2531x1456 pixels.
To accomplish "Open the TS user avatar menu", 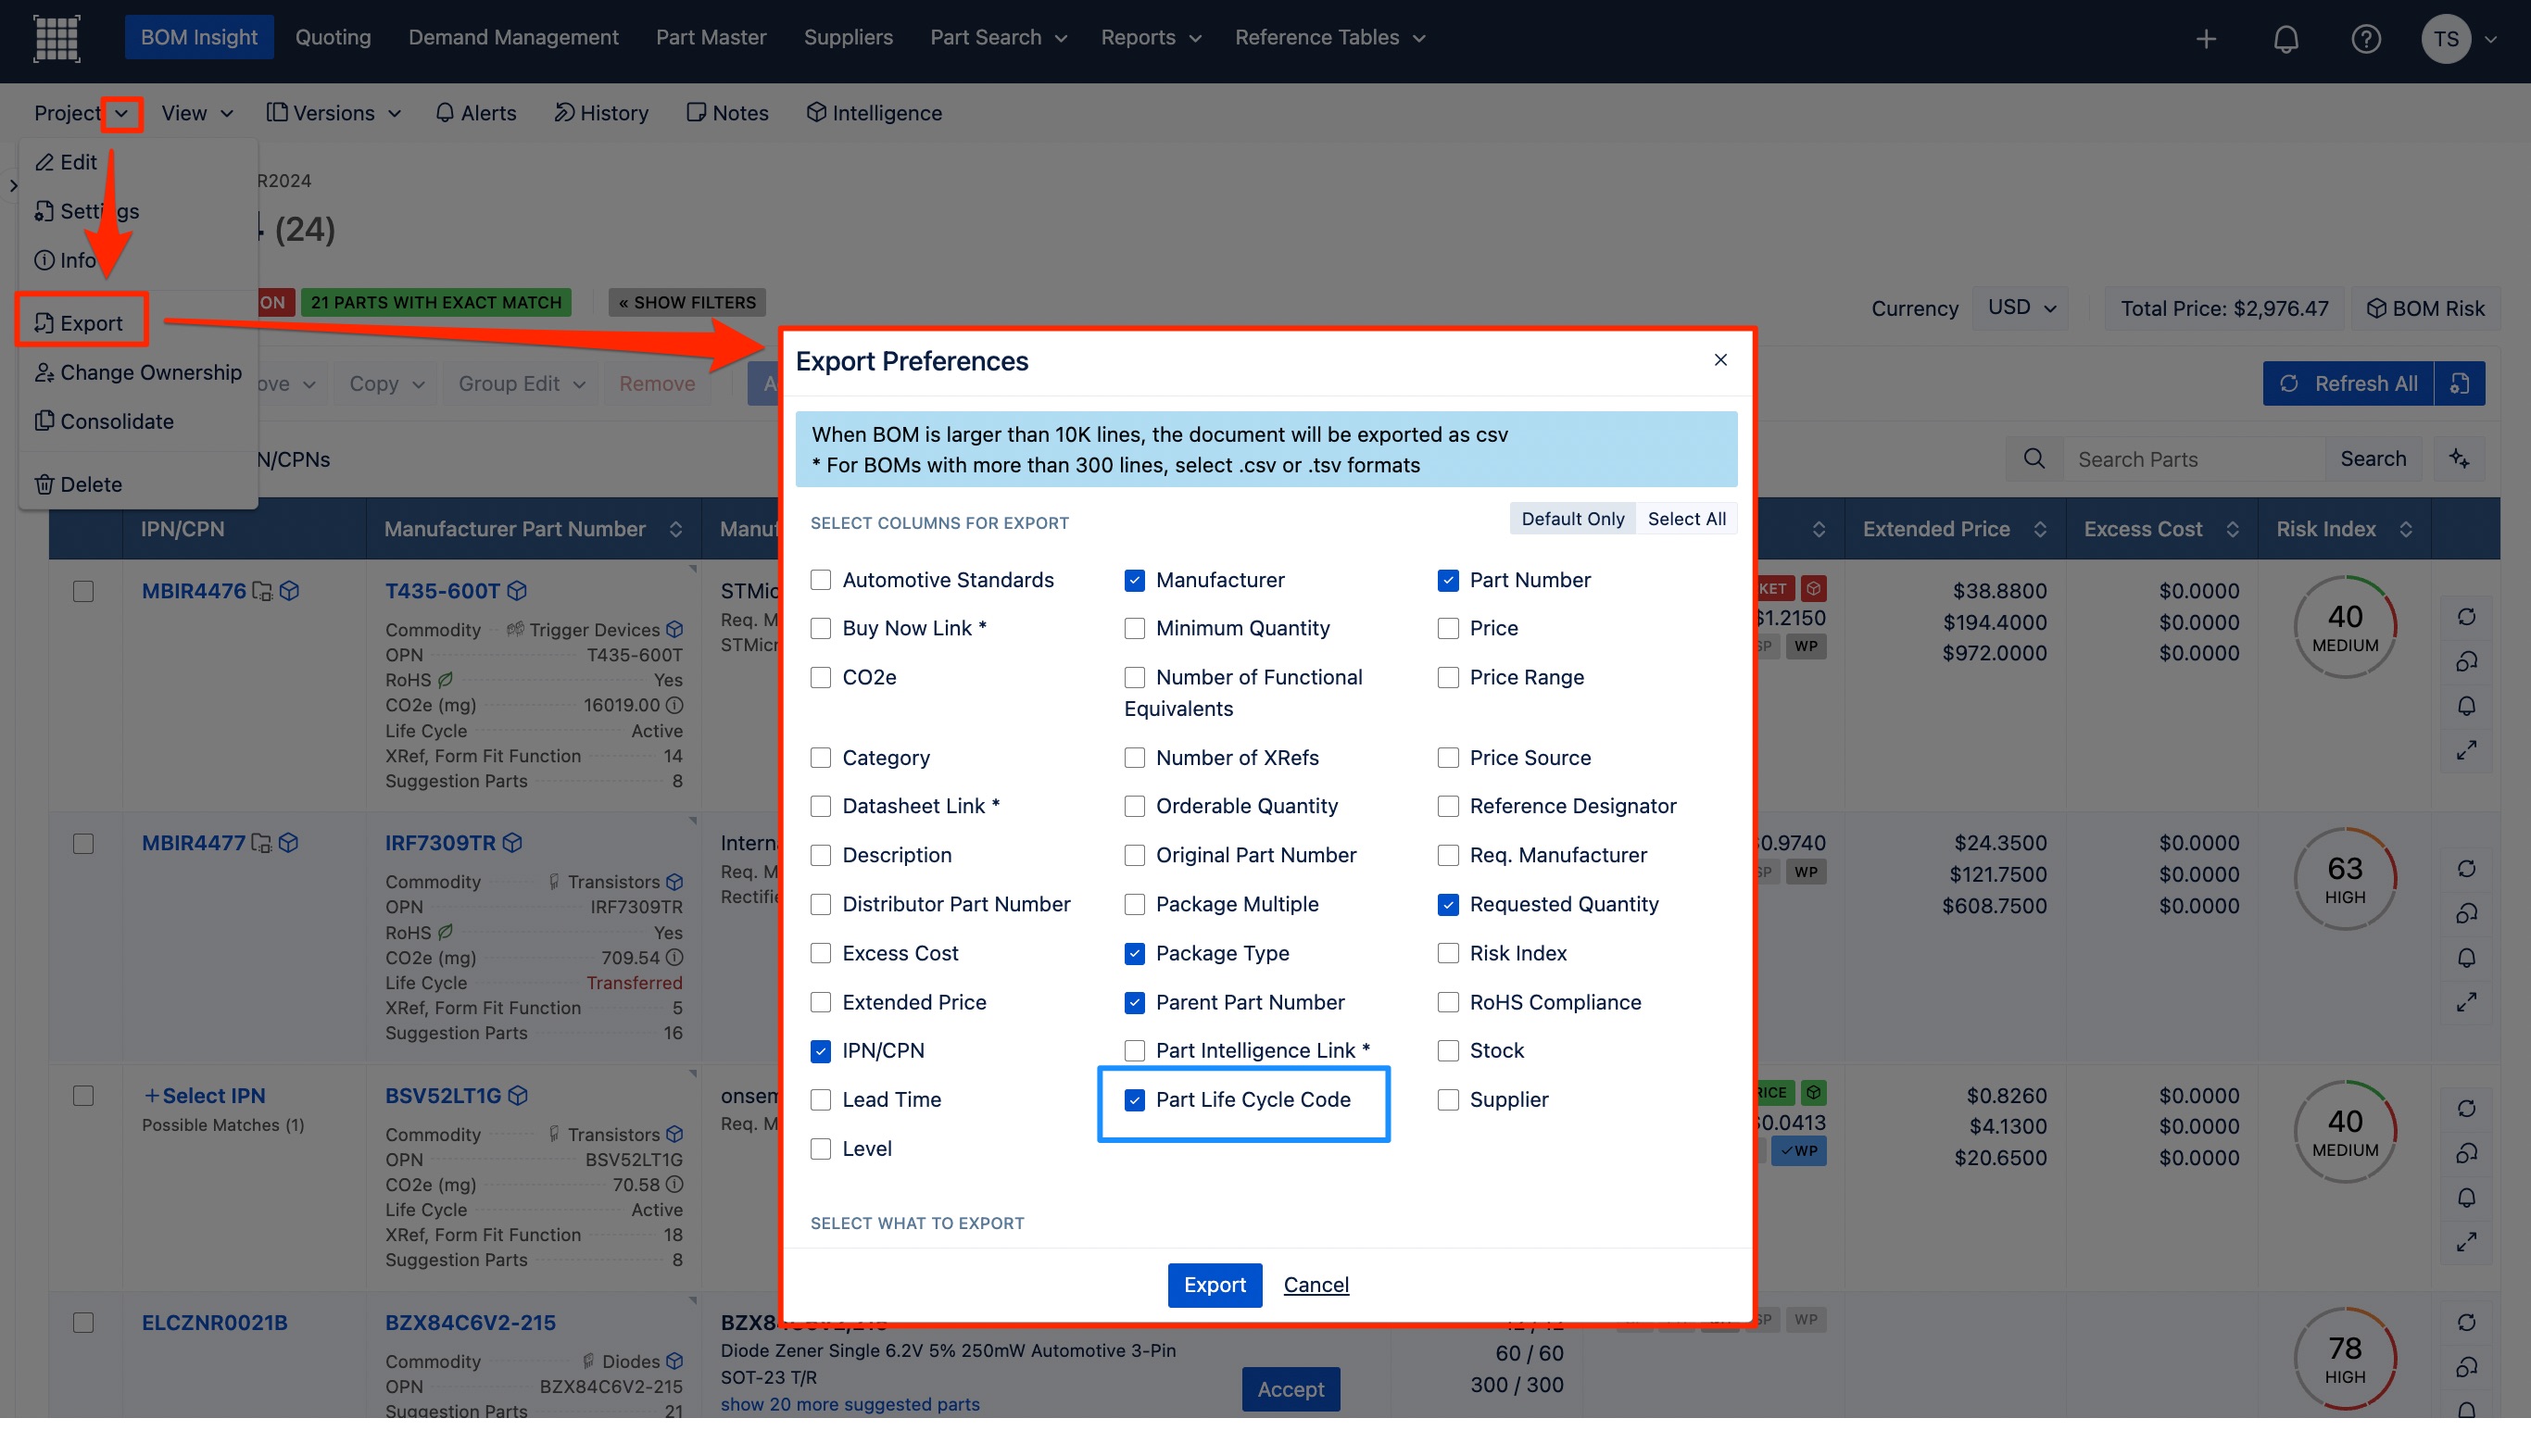I will [x=2446, y=39].
